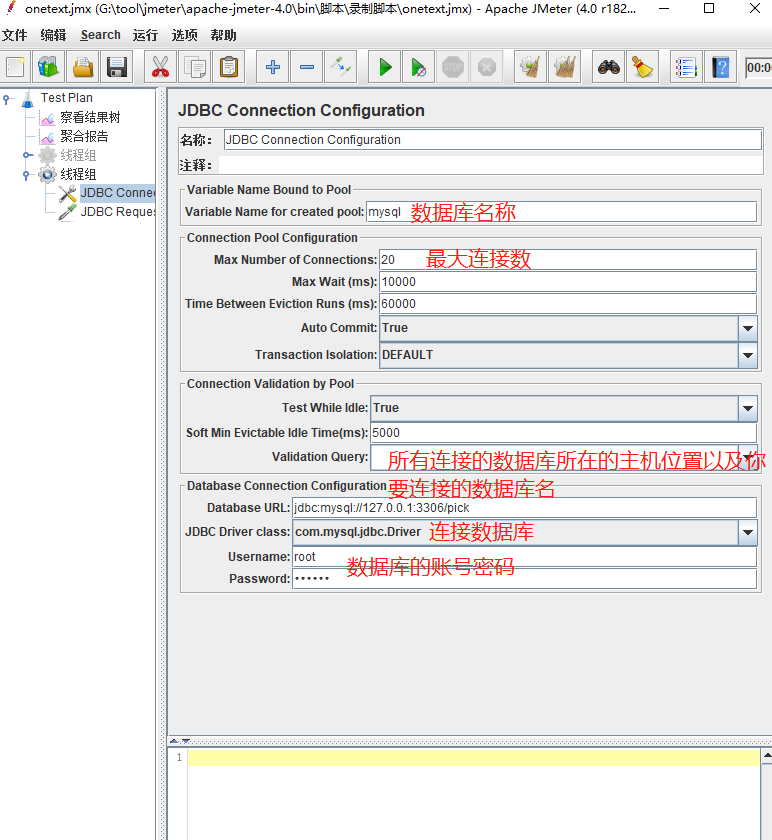The width and height of the screenshot is (772, 840).
Task: Select JDBC Connection Configuration tree node
Action: tap(117, 193)
